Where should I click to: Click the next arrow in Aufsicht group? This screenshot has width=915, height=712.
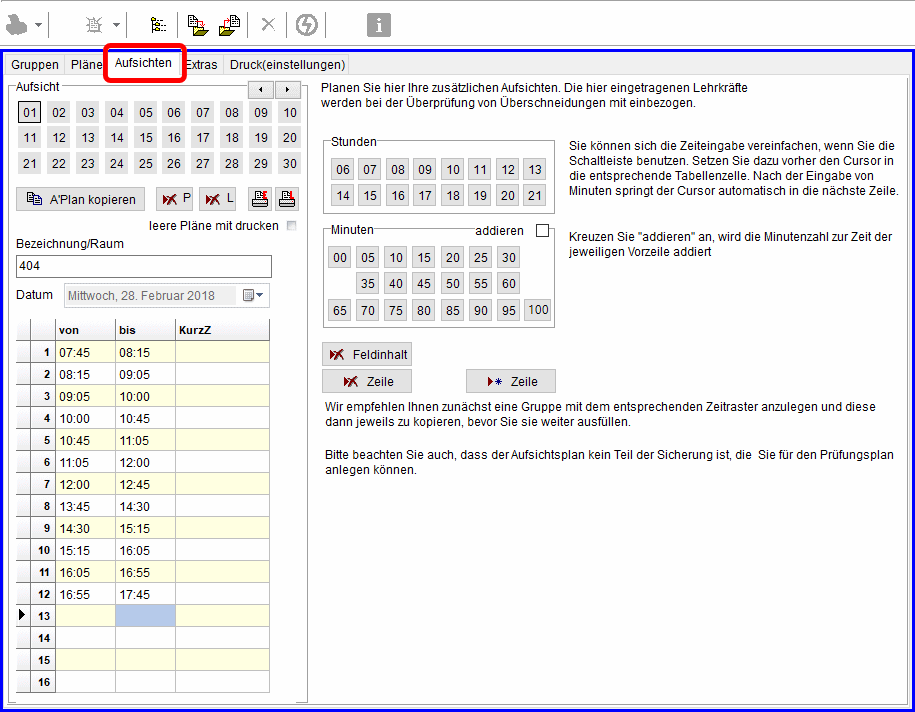click(x=288, y=89)
